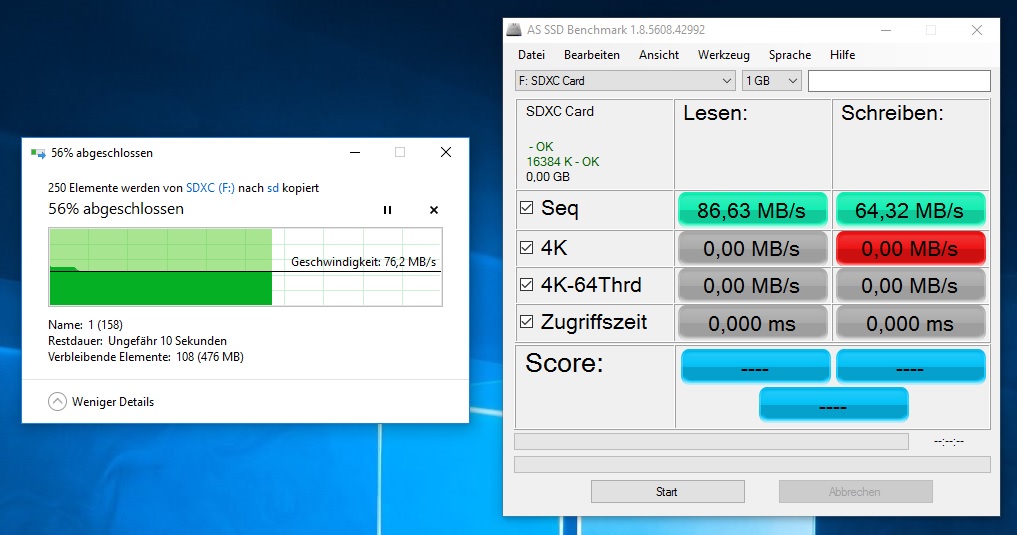Click the Seq write result 64,32 MB/s
The image size is (1017, 535).
click(x=910, y=210)
